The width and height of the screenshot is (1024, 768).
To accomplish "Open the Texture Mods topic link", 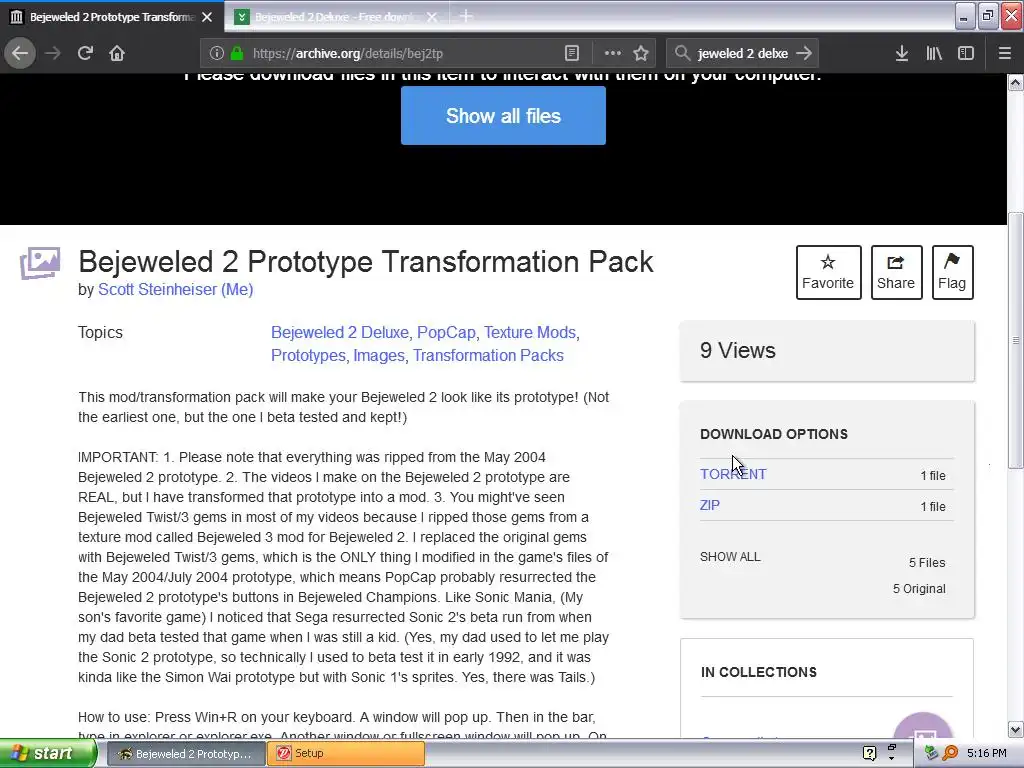I will point(530,332).
